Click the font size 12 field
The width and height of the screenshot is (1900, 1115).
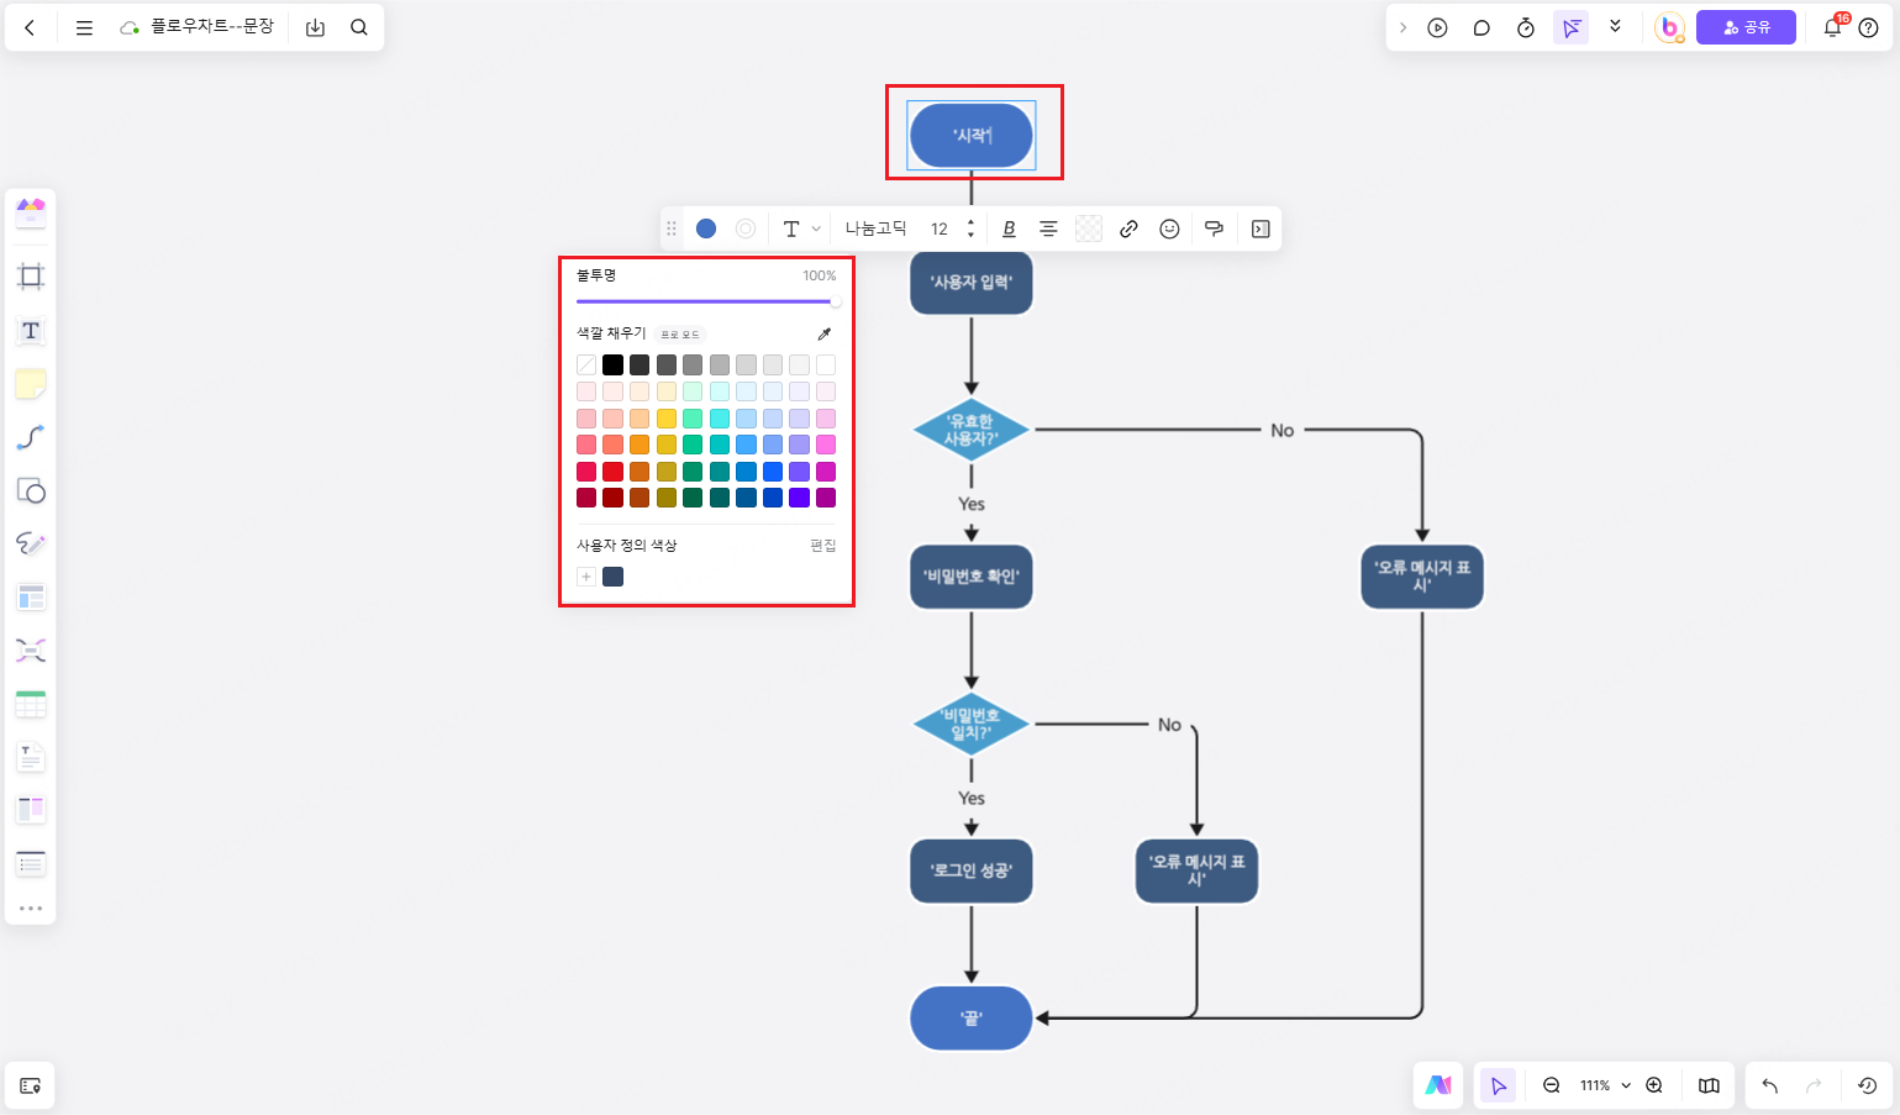[939, 229]
